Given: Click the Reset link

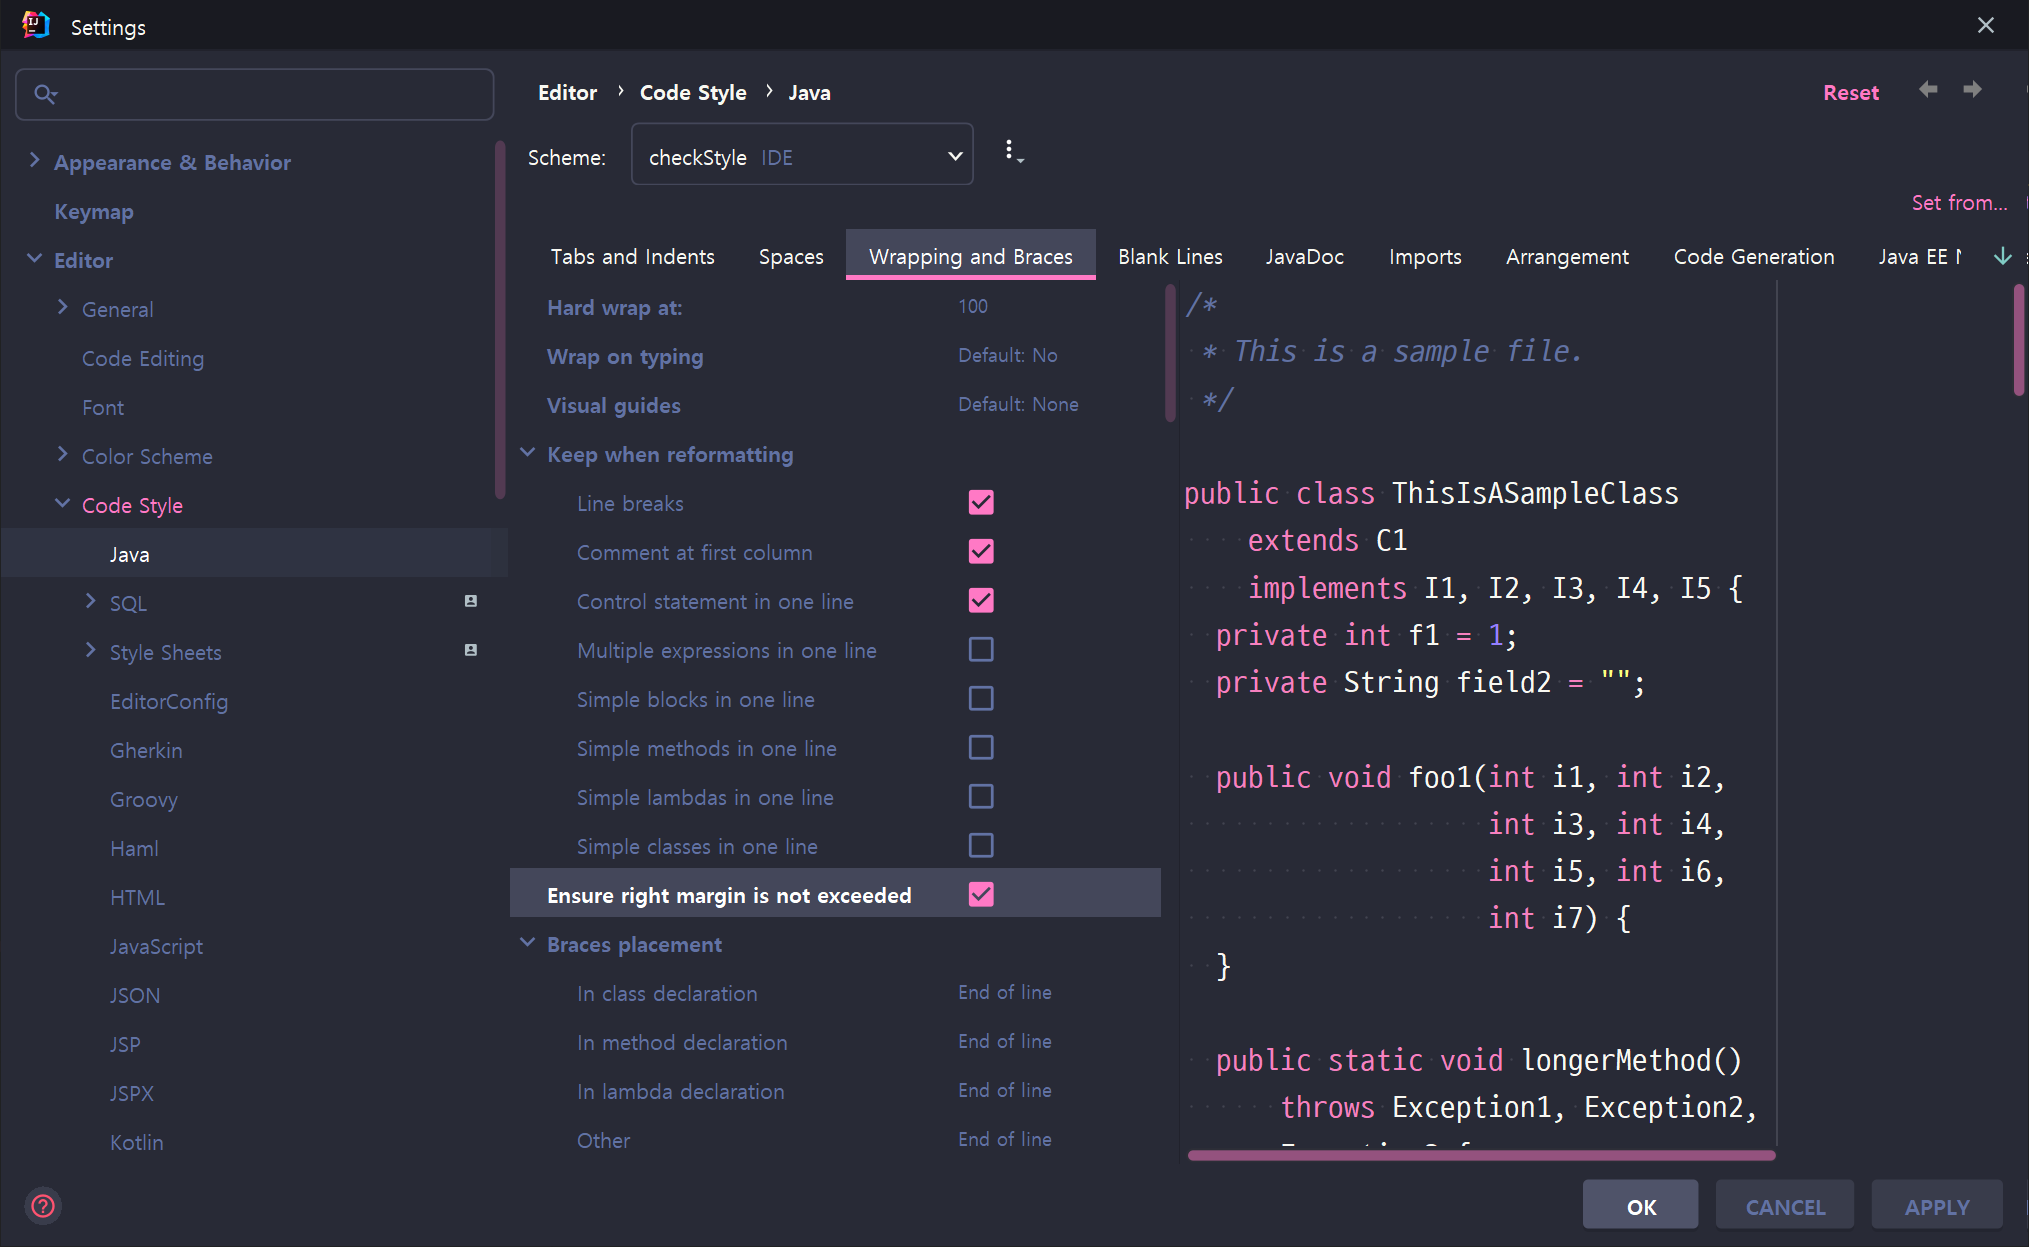Looking at the screenshot, I should point(1850,93).
